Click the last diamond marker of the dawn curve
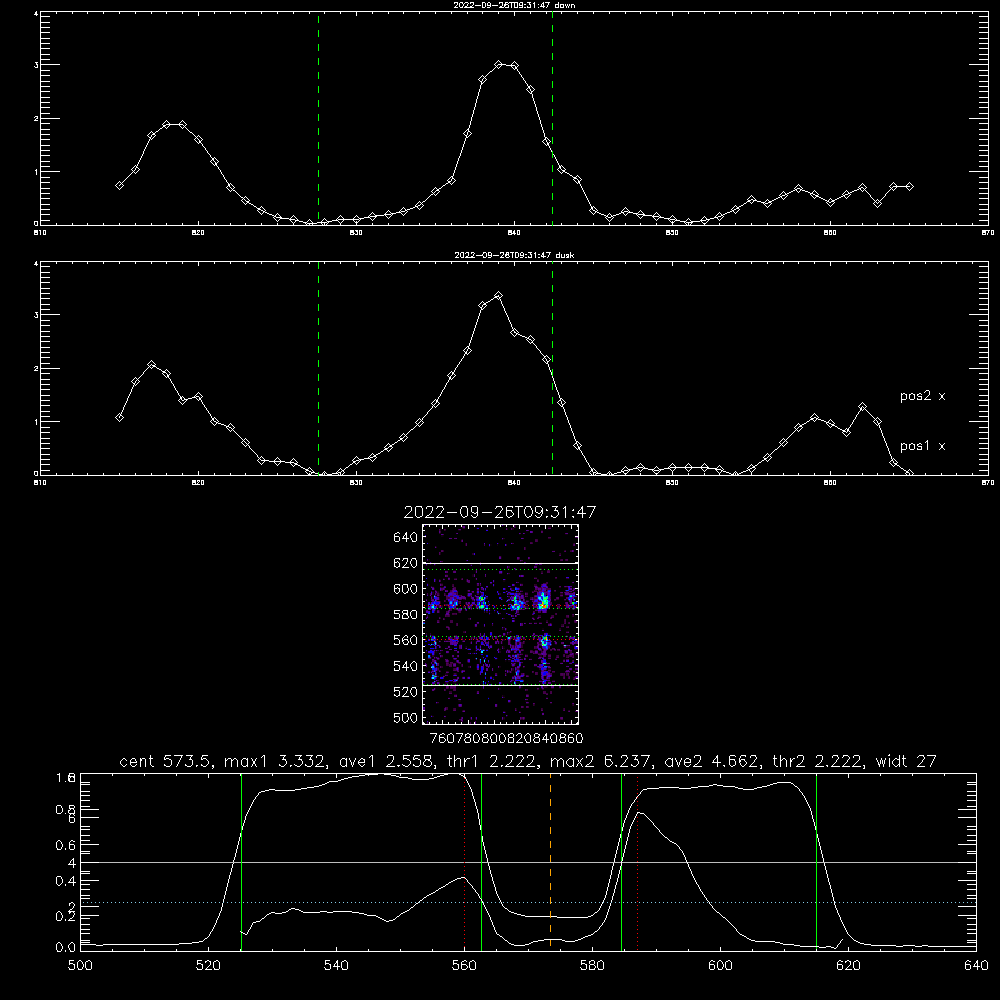1000x1000 pixels. [x=909, y=187]
